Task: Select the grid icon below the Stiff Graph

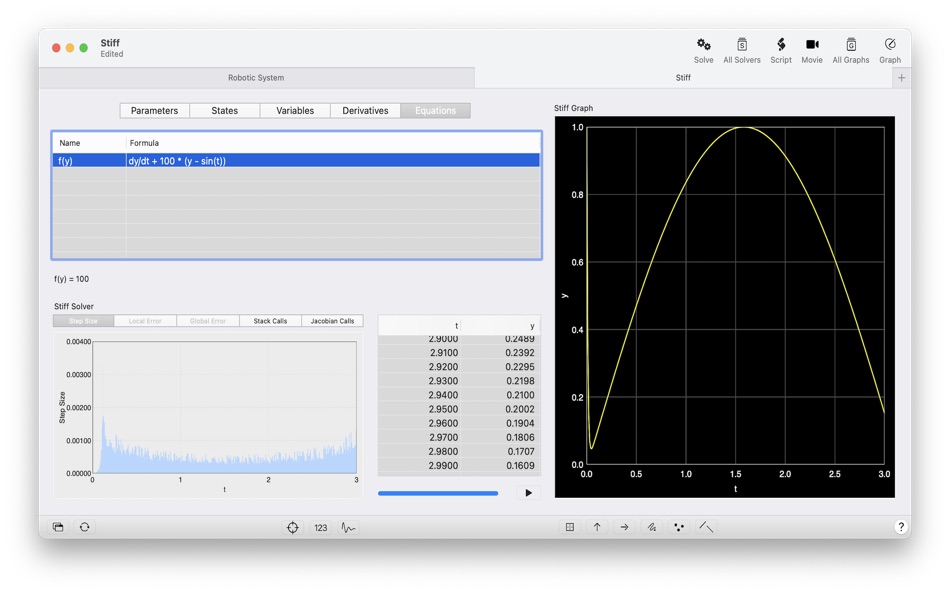Action: [x=568, y=527]
